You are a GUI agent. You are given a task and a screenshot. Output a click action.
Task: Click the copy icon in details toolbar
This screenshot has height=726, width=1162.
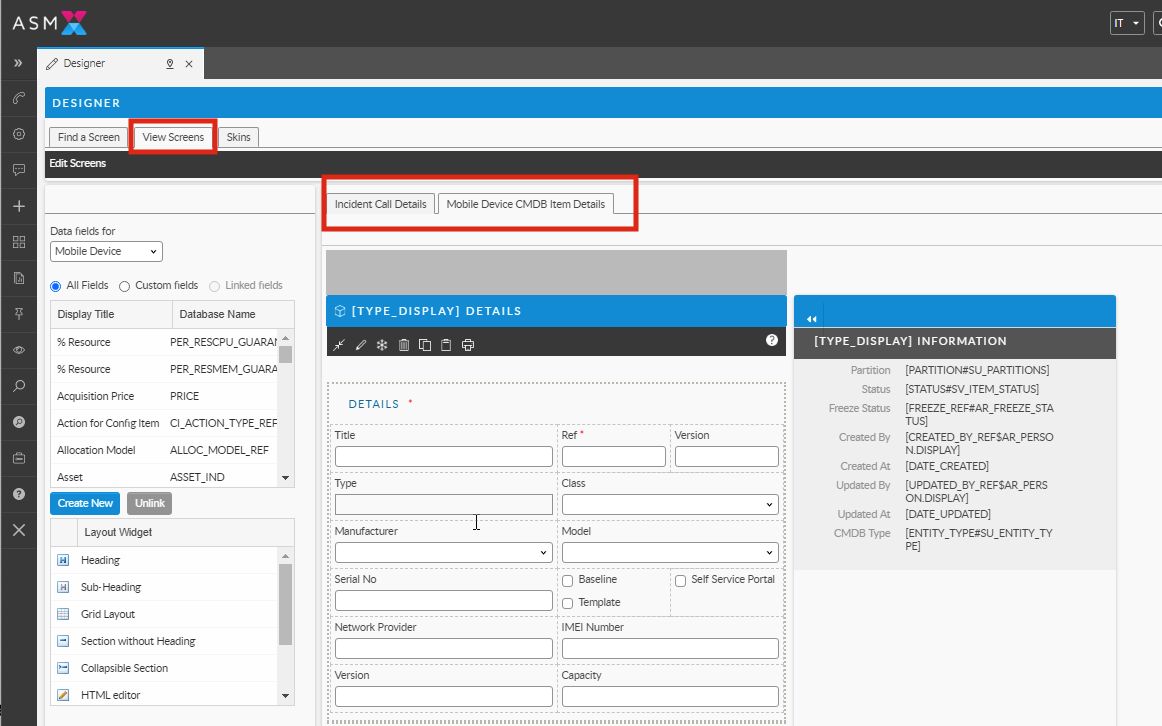(425, 345)
